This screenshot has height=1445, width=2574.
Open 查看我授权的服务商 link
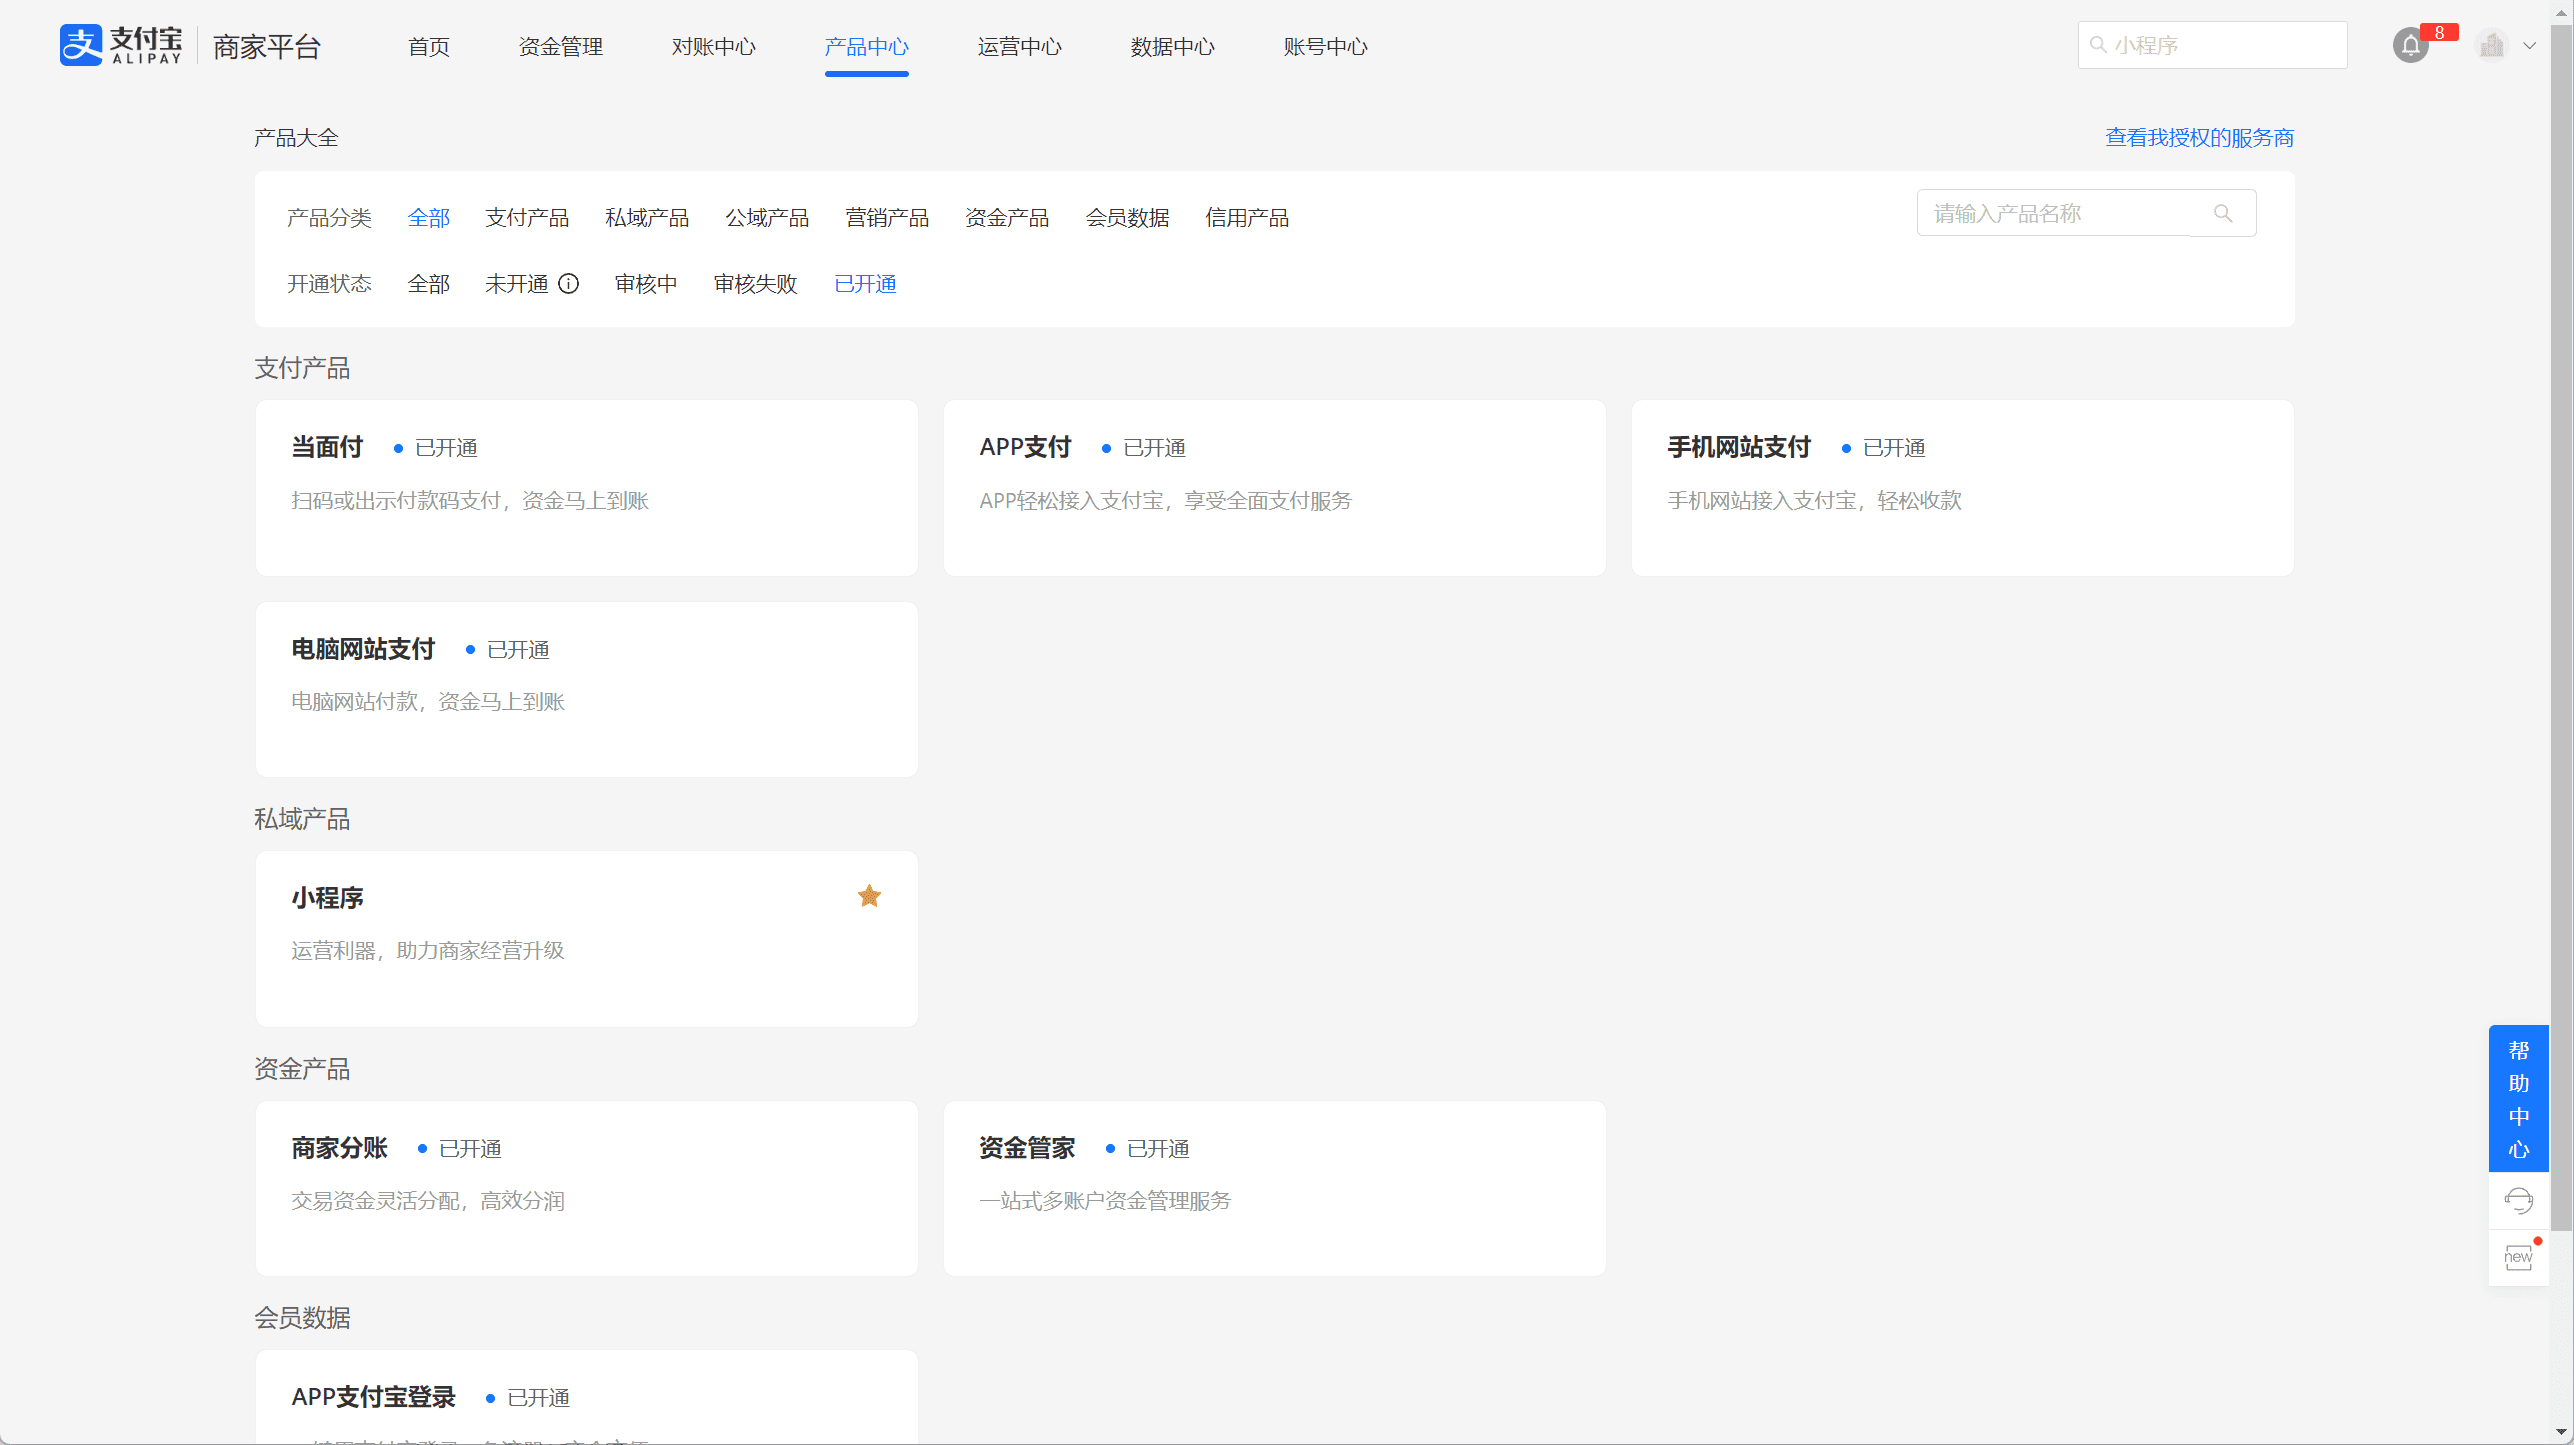click(x=2199, y=138)
